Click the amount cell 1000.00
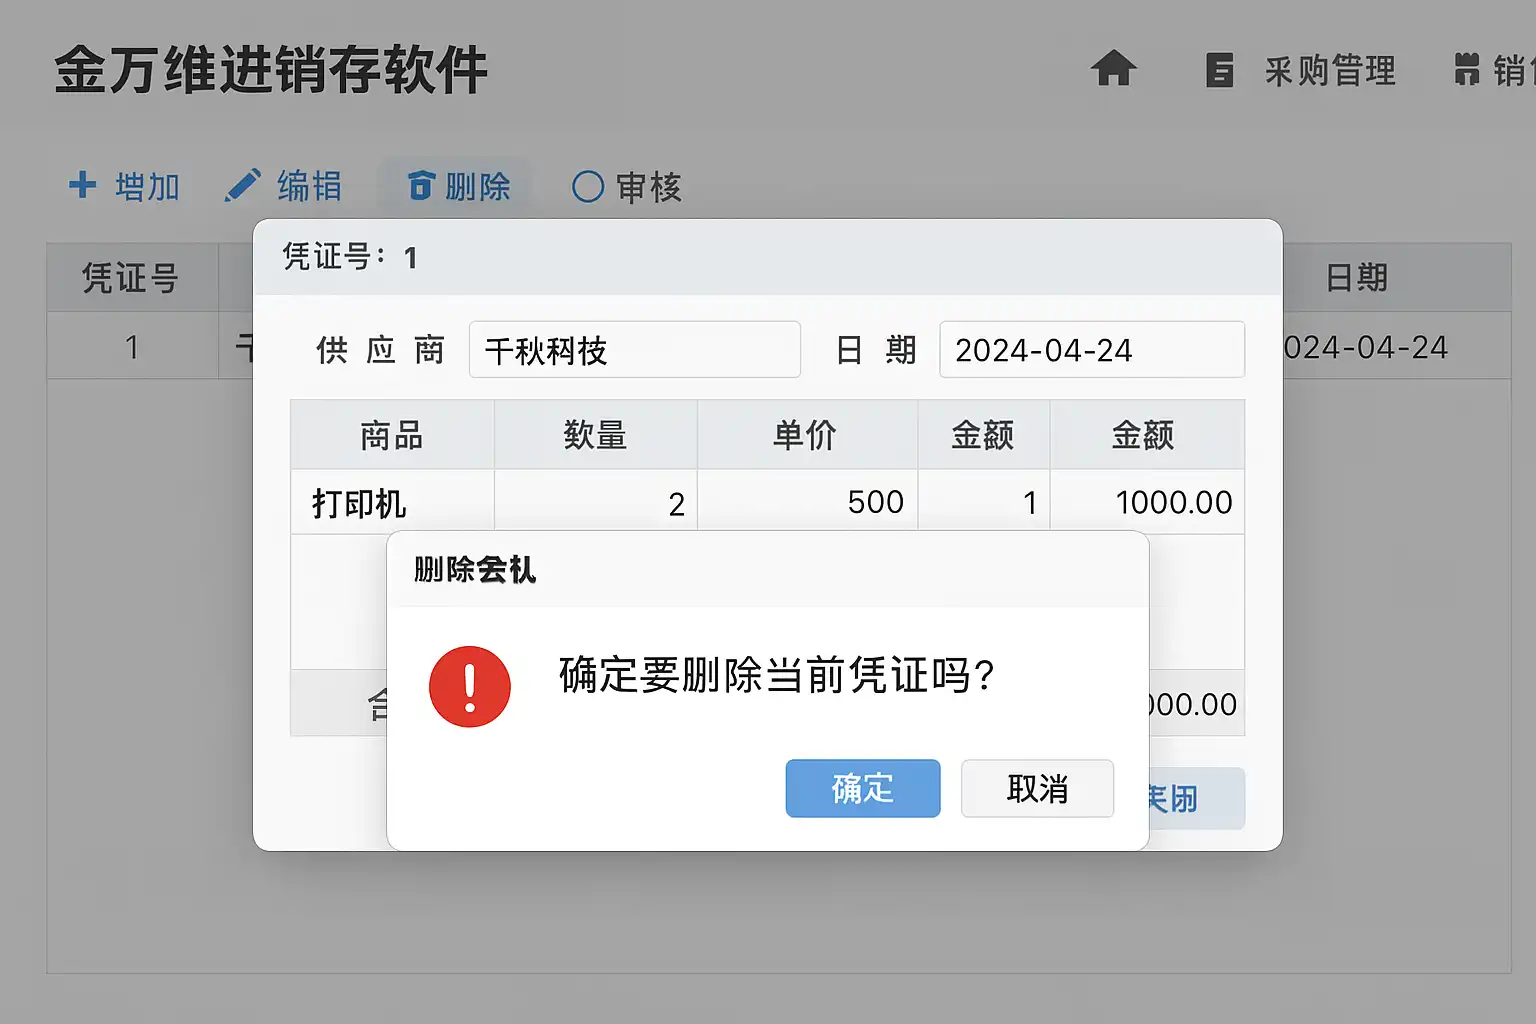Image resolution: width=1536 pixels, height=1024 pixels. click(x=1146, y=502)
